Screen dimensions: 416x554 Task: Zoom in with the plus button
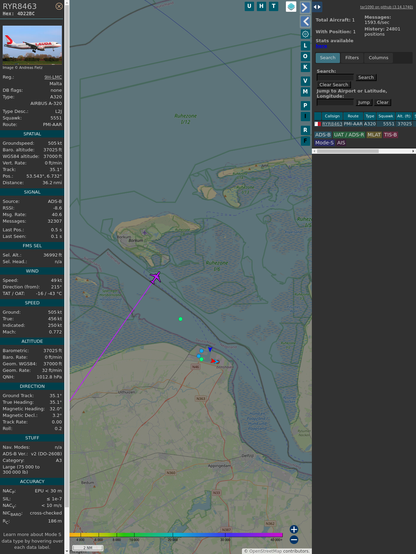click(294, 529)
